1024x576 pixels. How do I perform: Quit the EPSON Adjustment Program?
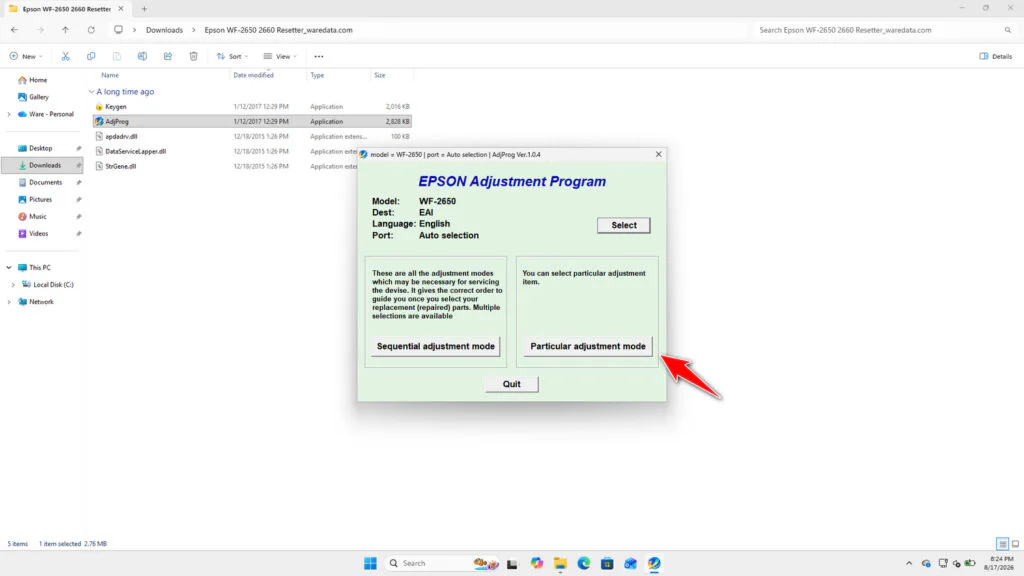tap(511, 384)
